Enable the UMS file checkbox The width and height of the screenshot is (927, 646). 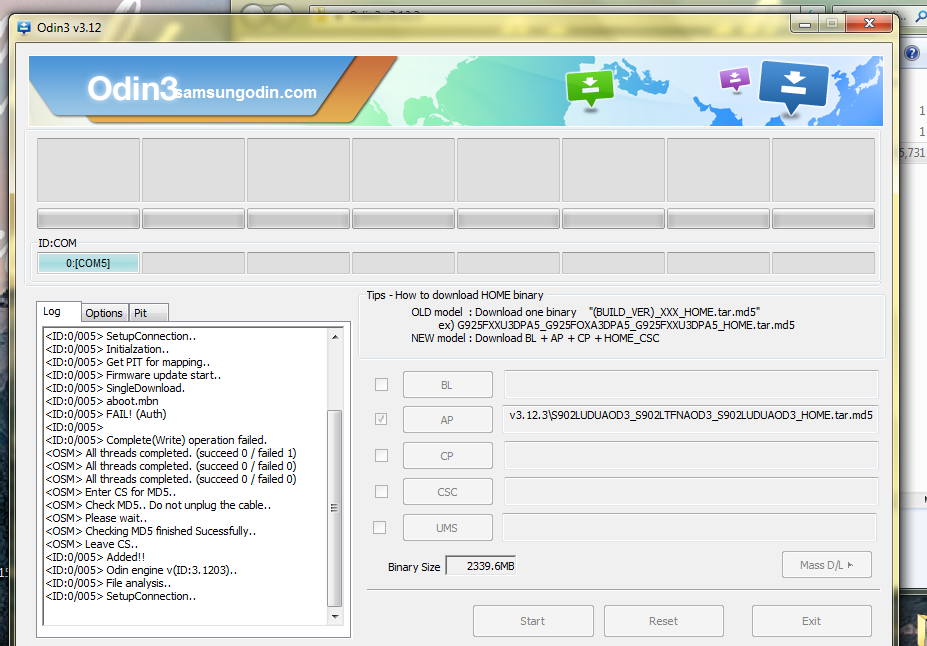coord(380,527)
